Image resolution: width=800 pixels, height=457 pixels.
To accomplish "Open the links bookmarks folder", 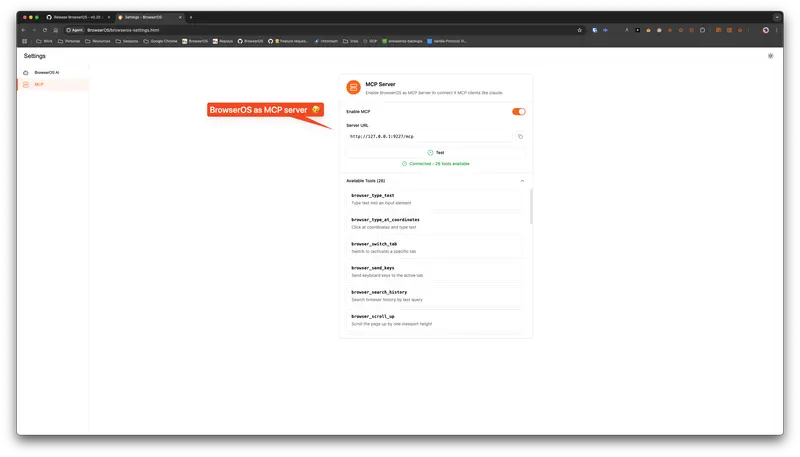I will pos(351,41).
